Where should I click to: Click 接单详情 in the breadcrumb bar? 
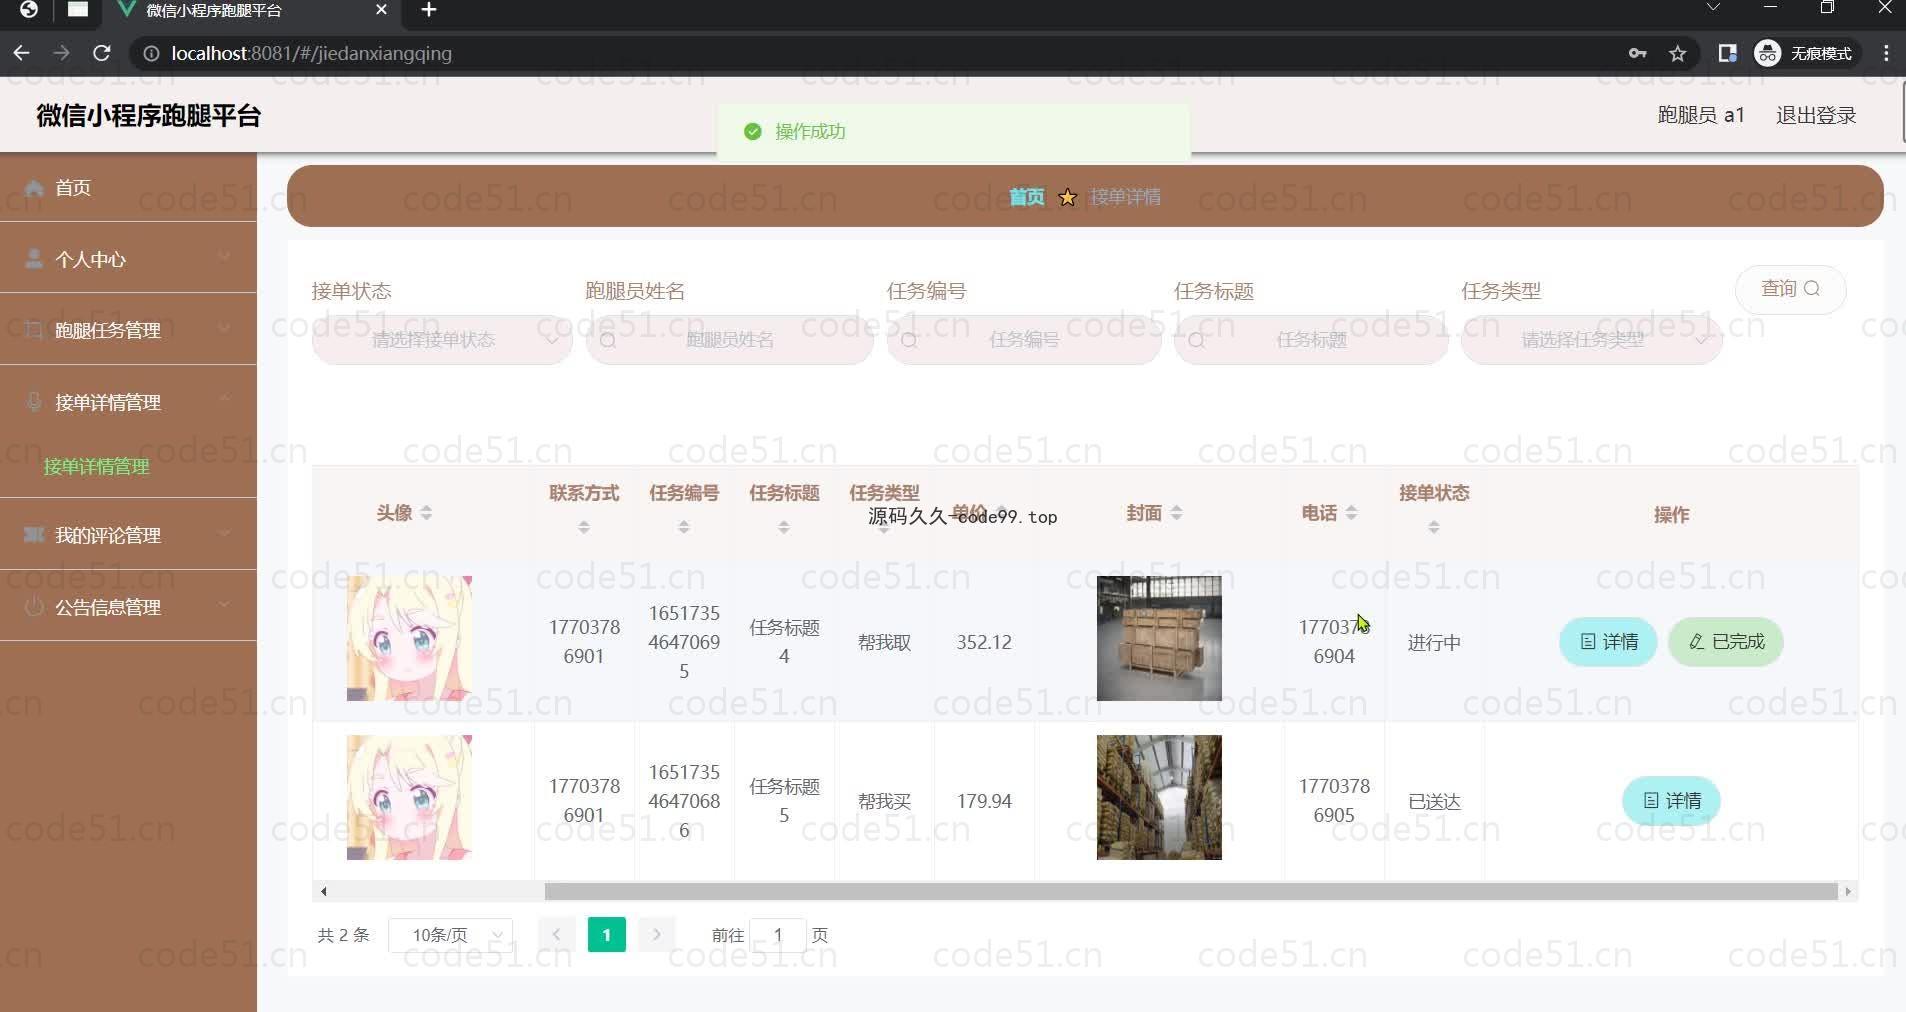[1125, 197]
